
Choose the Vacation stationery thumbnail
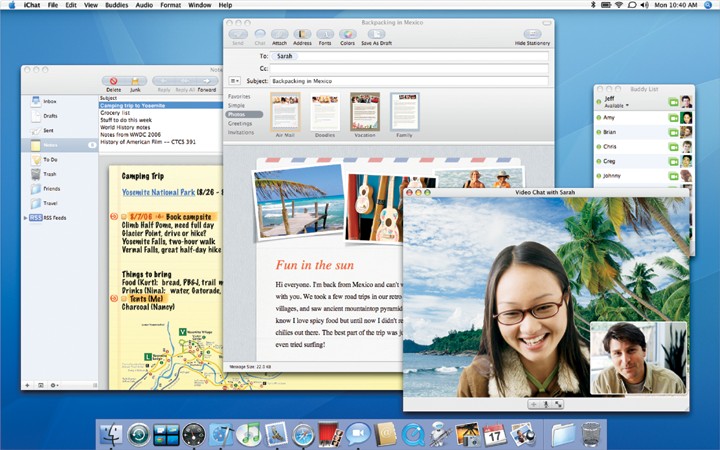[x=365, y=112]
